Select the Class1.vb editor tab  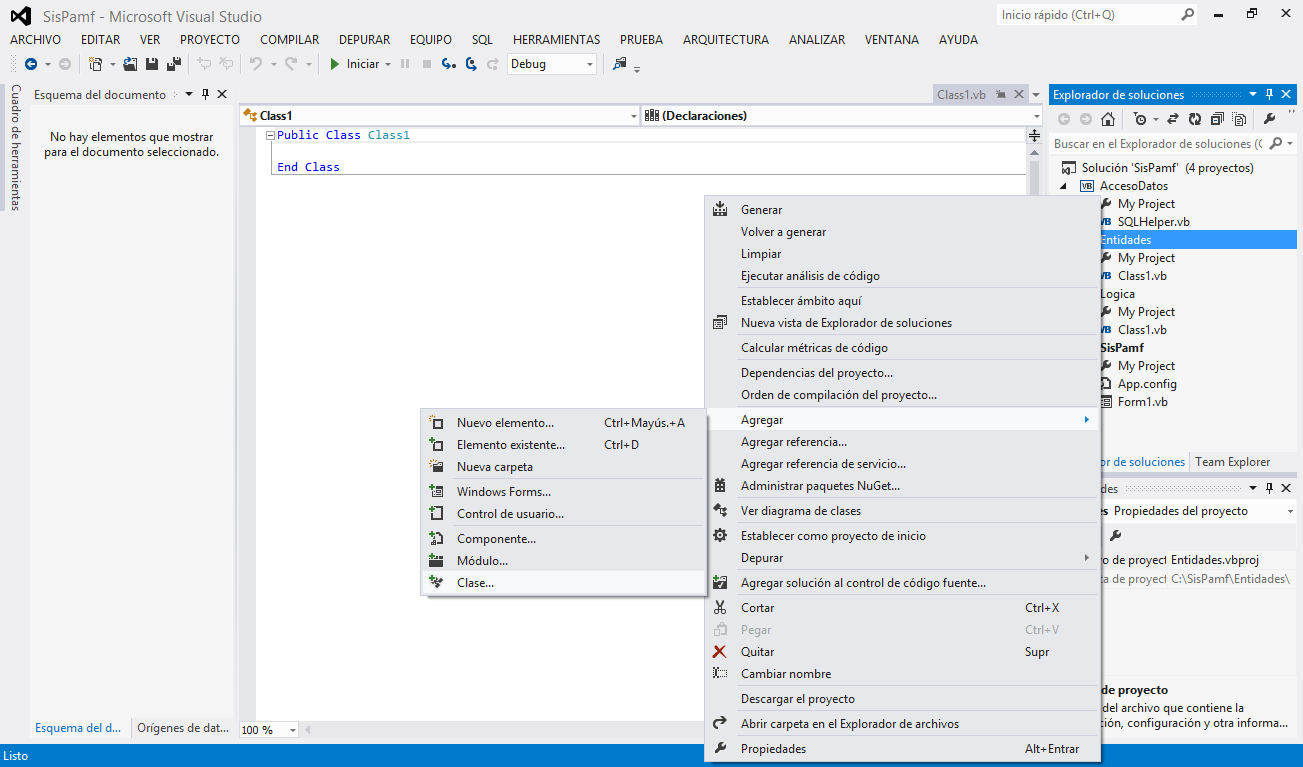coord(961,95)
